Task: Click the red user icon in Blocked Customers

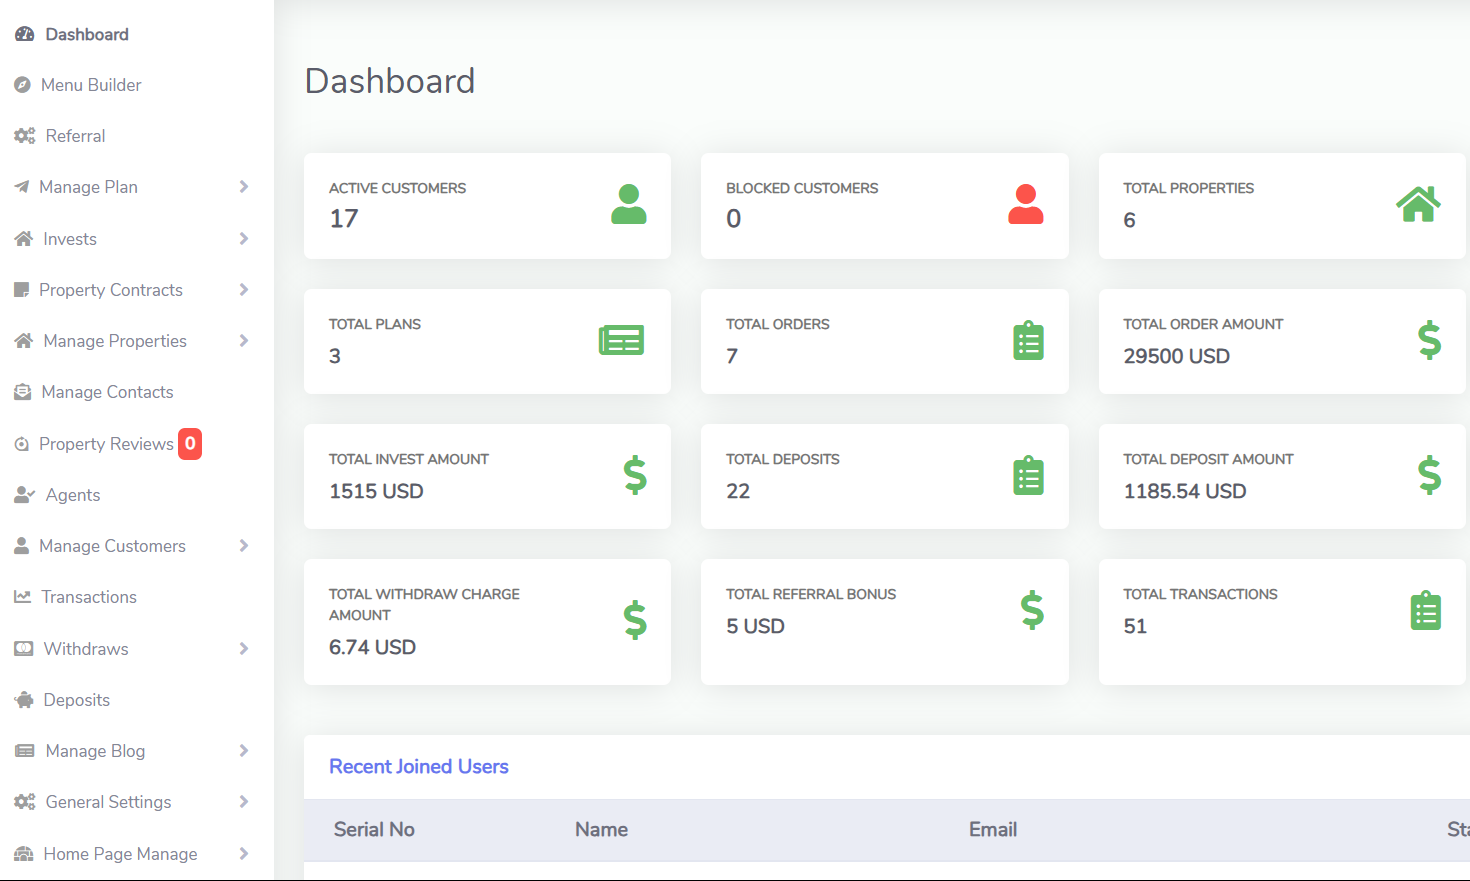Action: click(x=1025, y=204)
